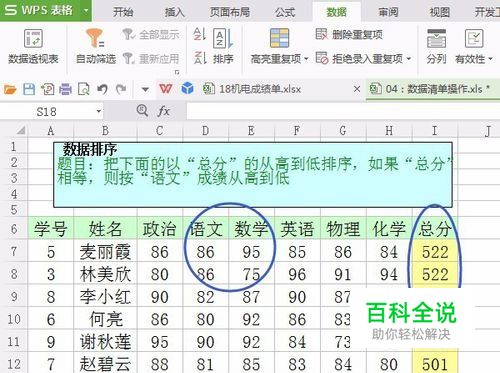
Task: Open the Name Box dropdown arrow
Action: coord(99,111)
